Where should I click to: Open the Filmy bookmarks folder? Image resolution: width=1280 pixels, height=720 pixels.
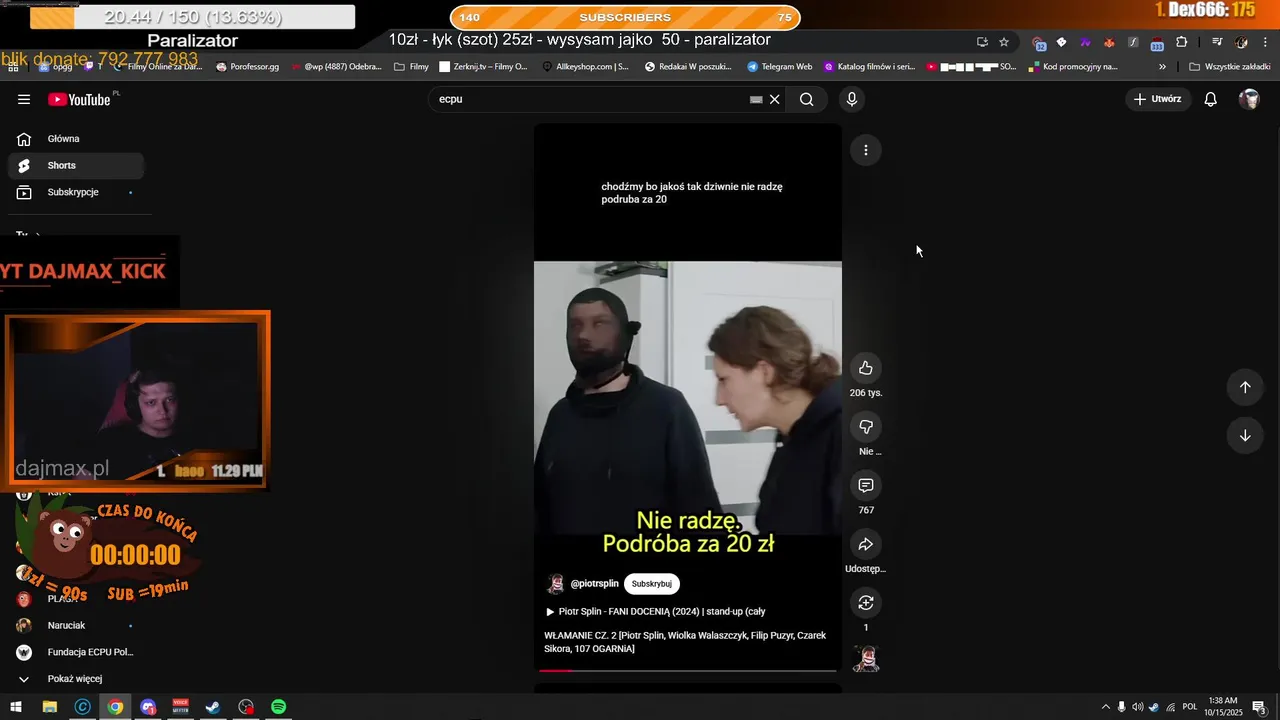tap(411, 67)
